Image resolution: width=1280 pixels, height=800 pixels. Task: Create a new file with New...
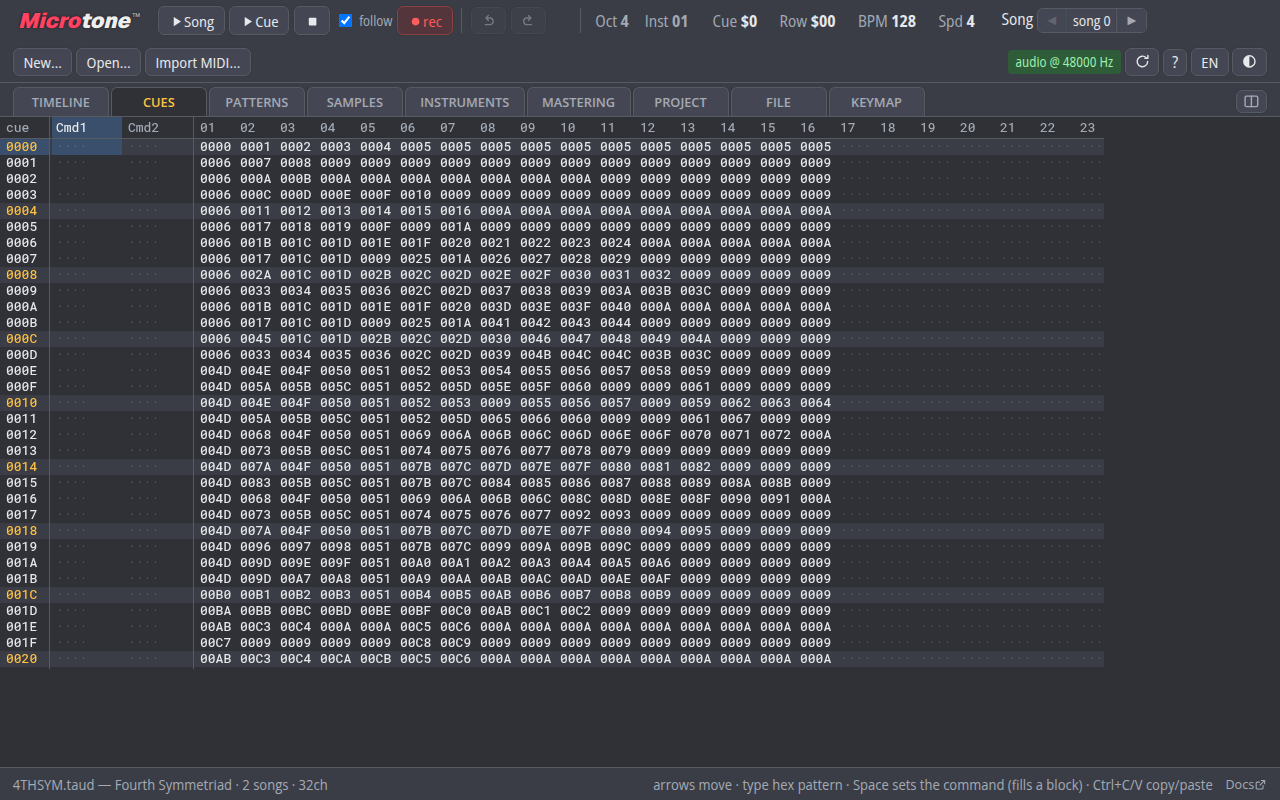43,62
